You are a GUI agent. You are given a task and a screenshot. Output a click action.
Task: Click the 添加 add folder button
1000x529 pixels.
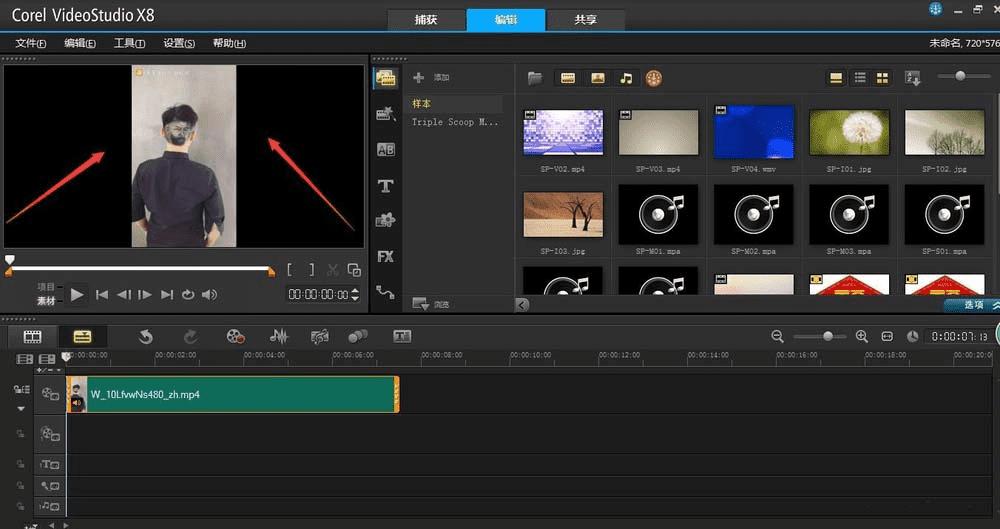tap(430, 78)
